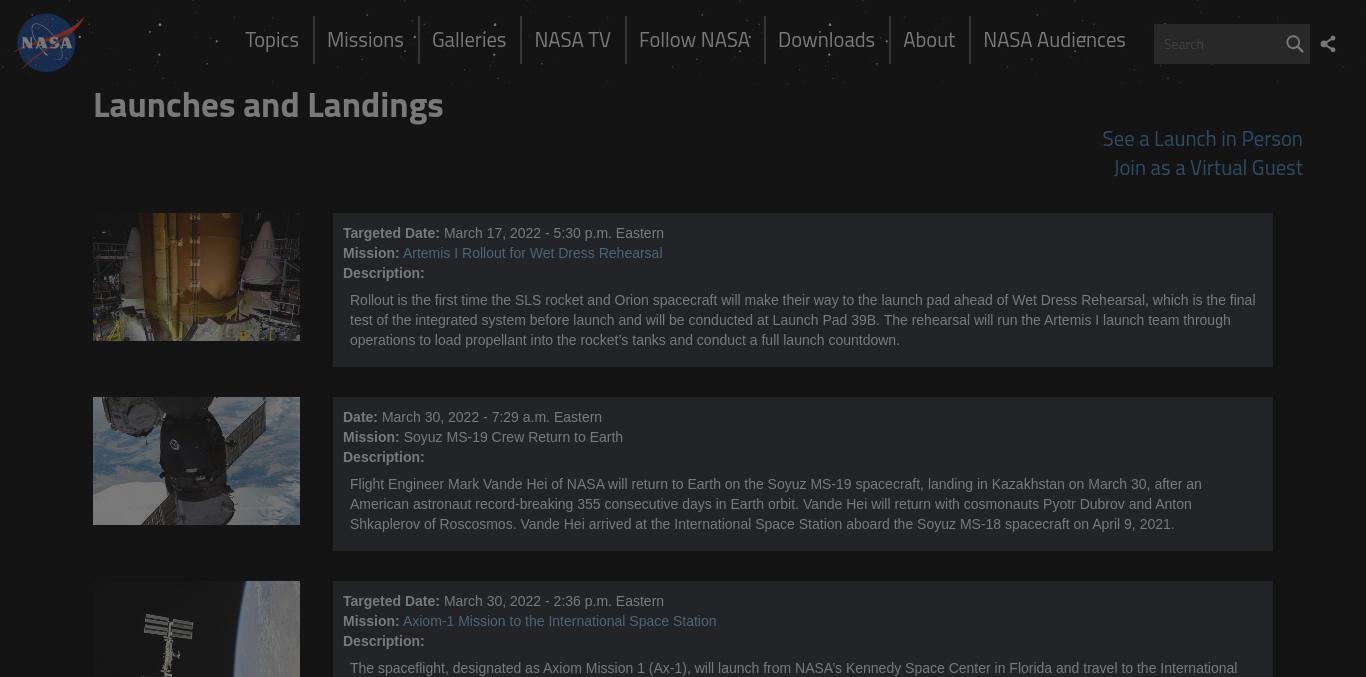Click the NASA logo icon
Viewport: 1366px width, 677px height.
coord(48,43)
